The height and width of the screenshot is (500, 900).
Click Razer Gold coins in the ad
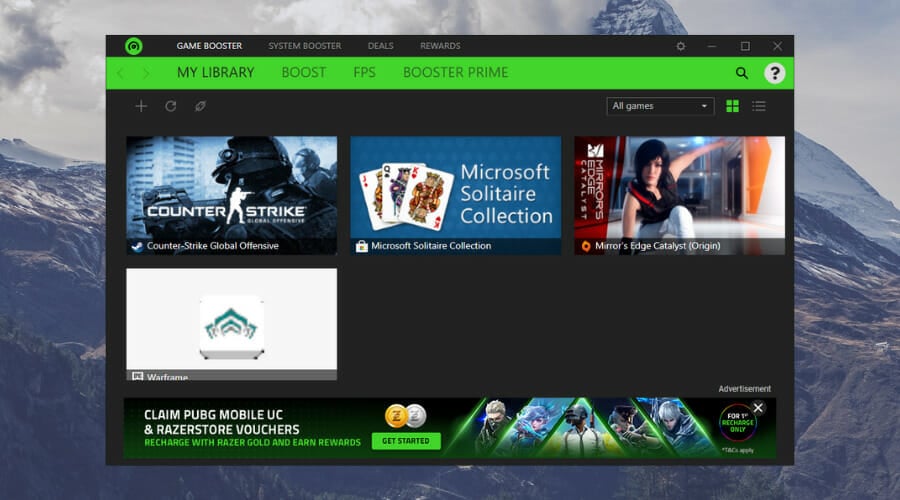coord(406,416)
